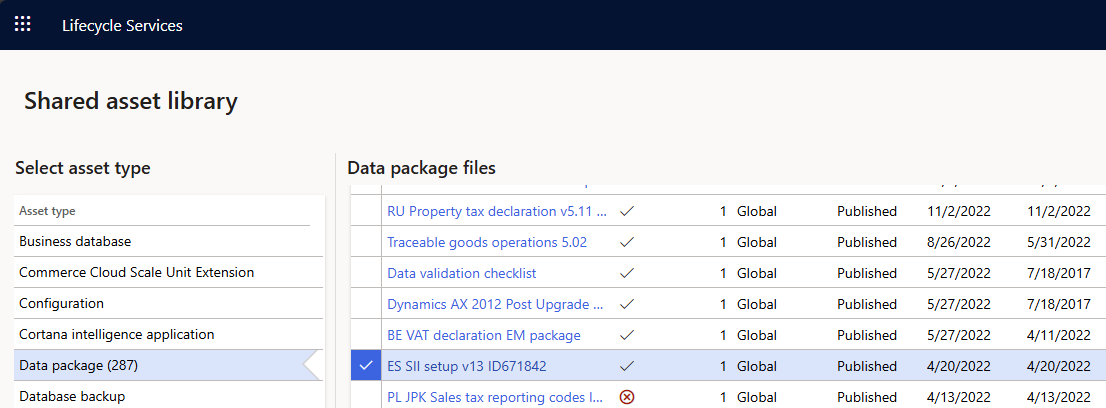
Task: Click validation checkmark for RU Property tax declaration
Action: (x=626, y=211)
